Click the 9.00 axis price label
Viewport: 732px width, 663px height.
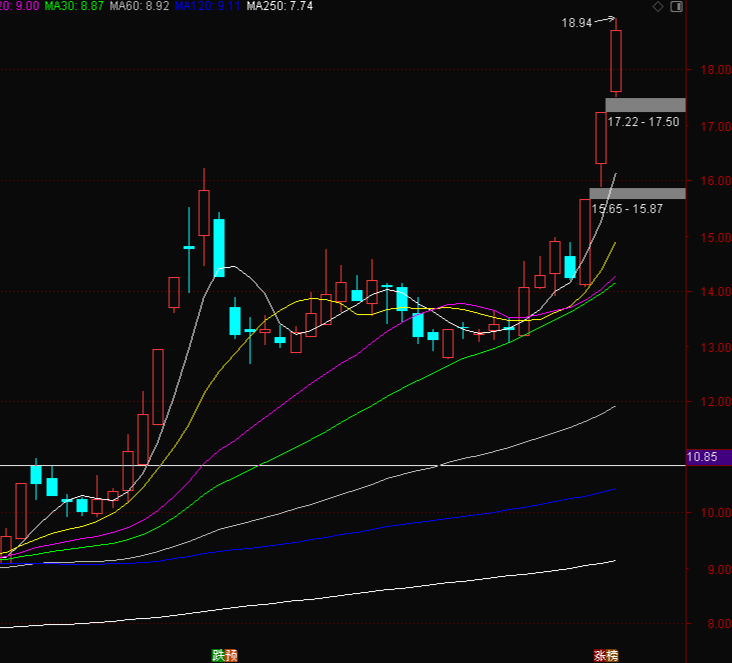coord(719,570)
